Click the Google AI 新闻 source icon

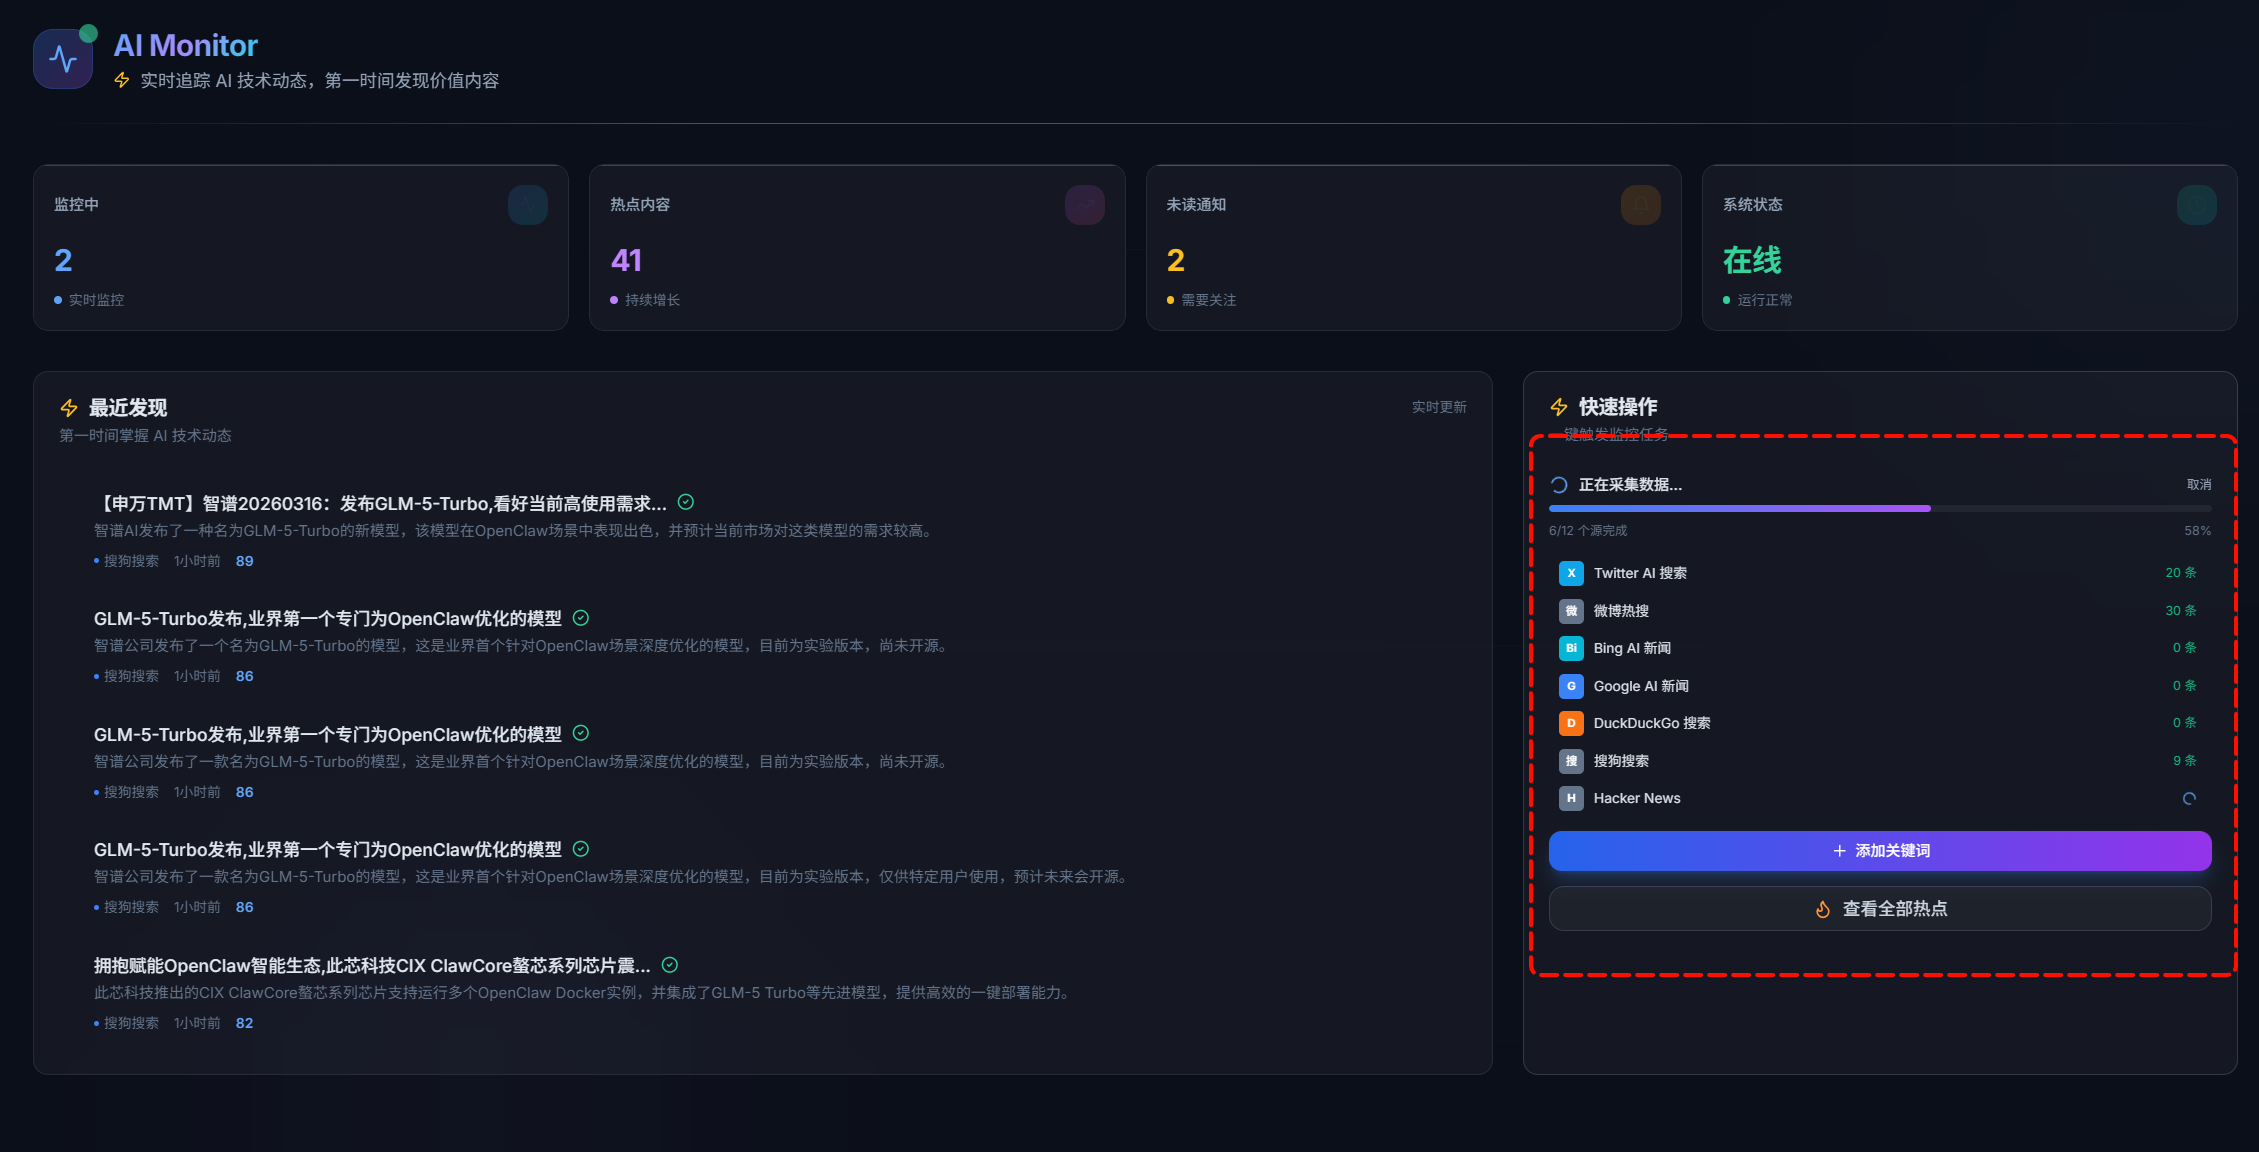click(1571, 686)
